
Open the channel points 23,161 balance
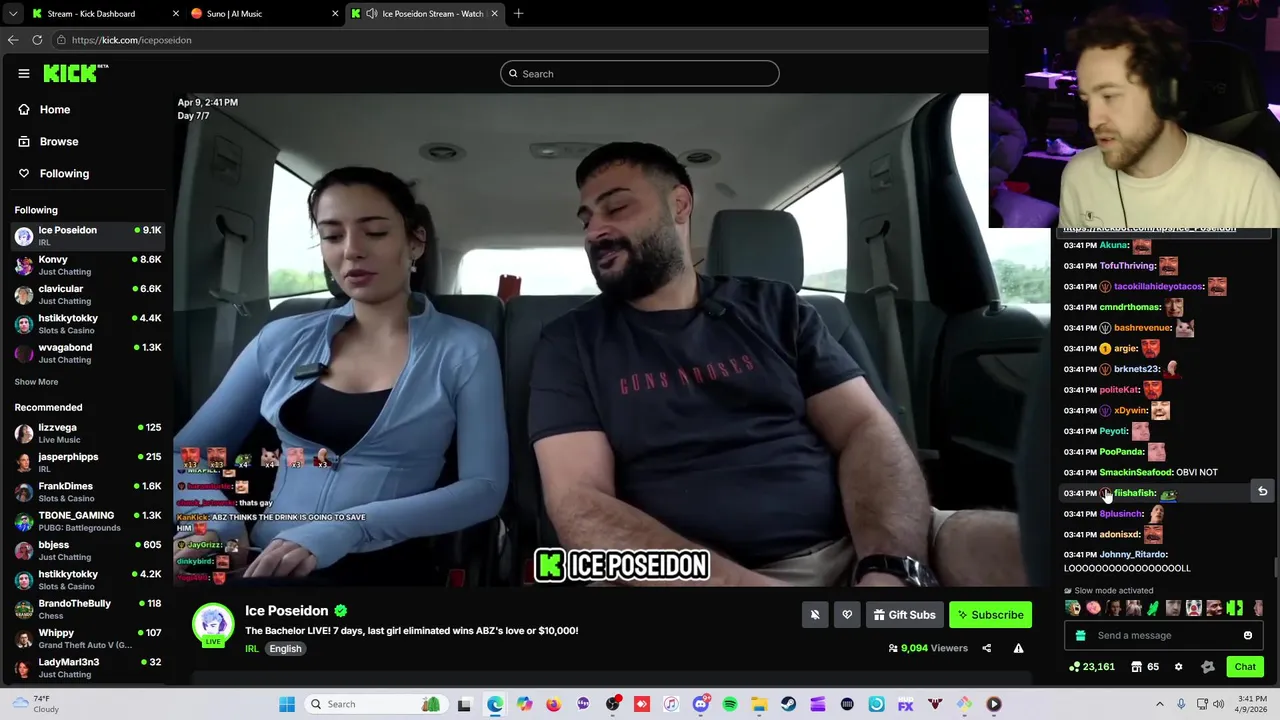click(x=1092, y=667)
